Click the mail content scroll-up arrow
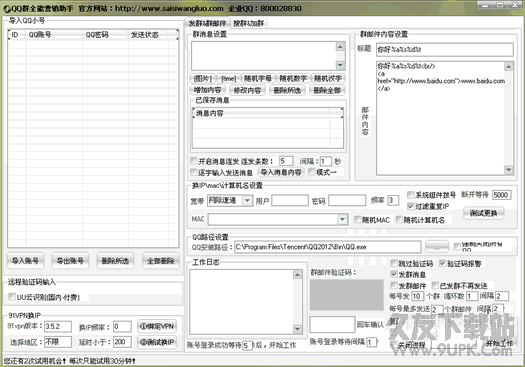Screen dimensions: 525x367 pyautogui.click(x=509, y=66)
